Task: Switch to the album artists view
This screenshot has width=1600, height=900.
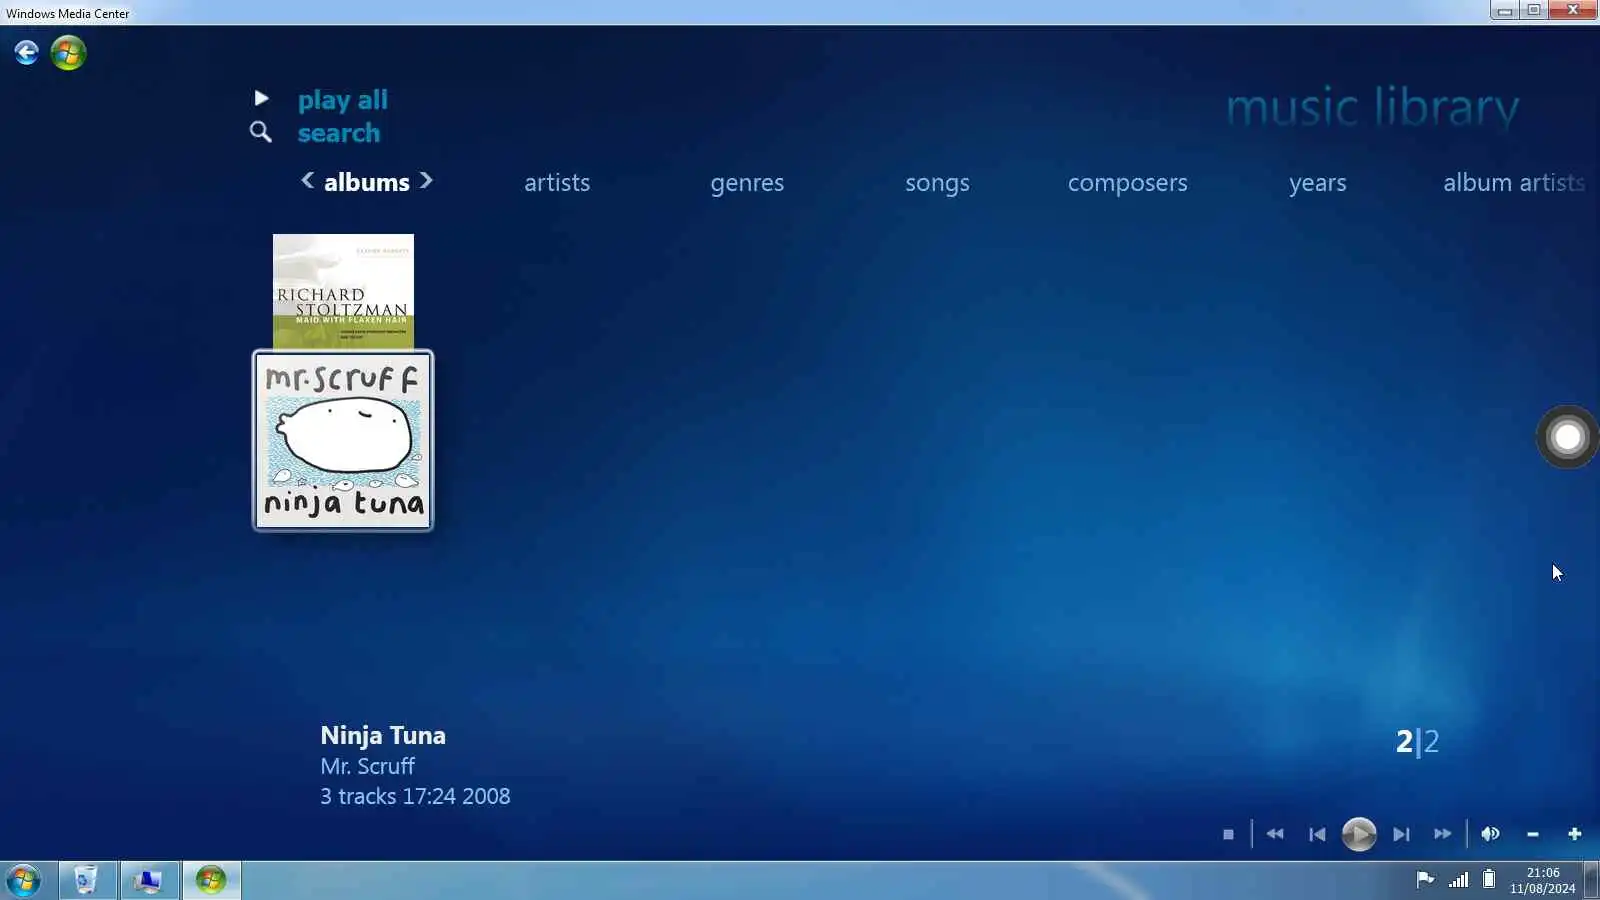Action: click(1514, 183)
